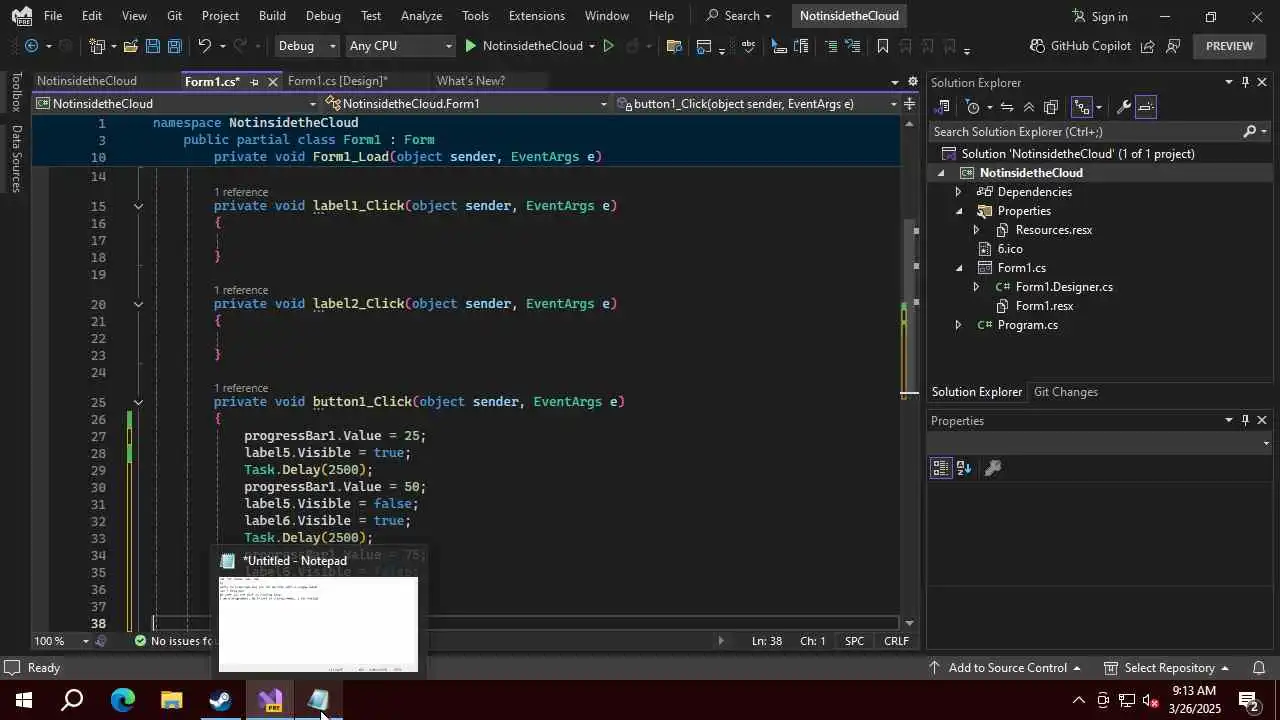Collapse the button1_Click method in editor
This screenshot has width=1280, height=720.
(x=138, y=402)
